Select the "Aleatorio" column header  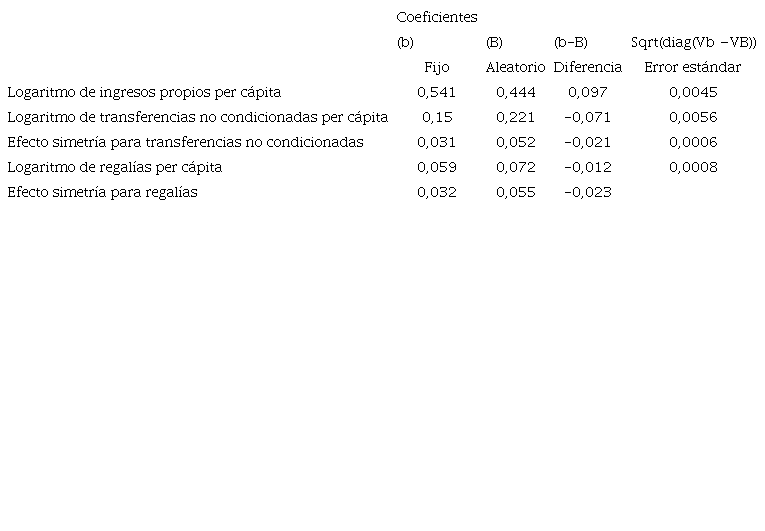[x=515, y=67]
